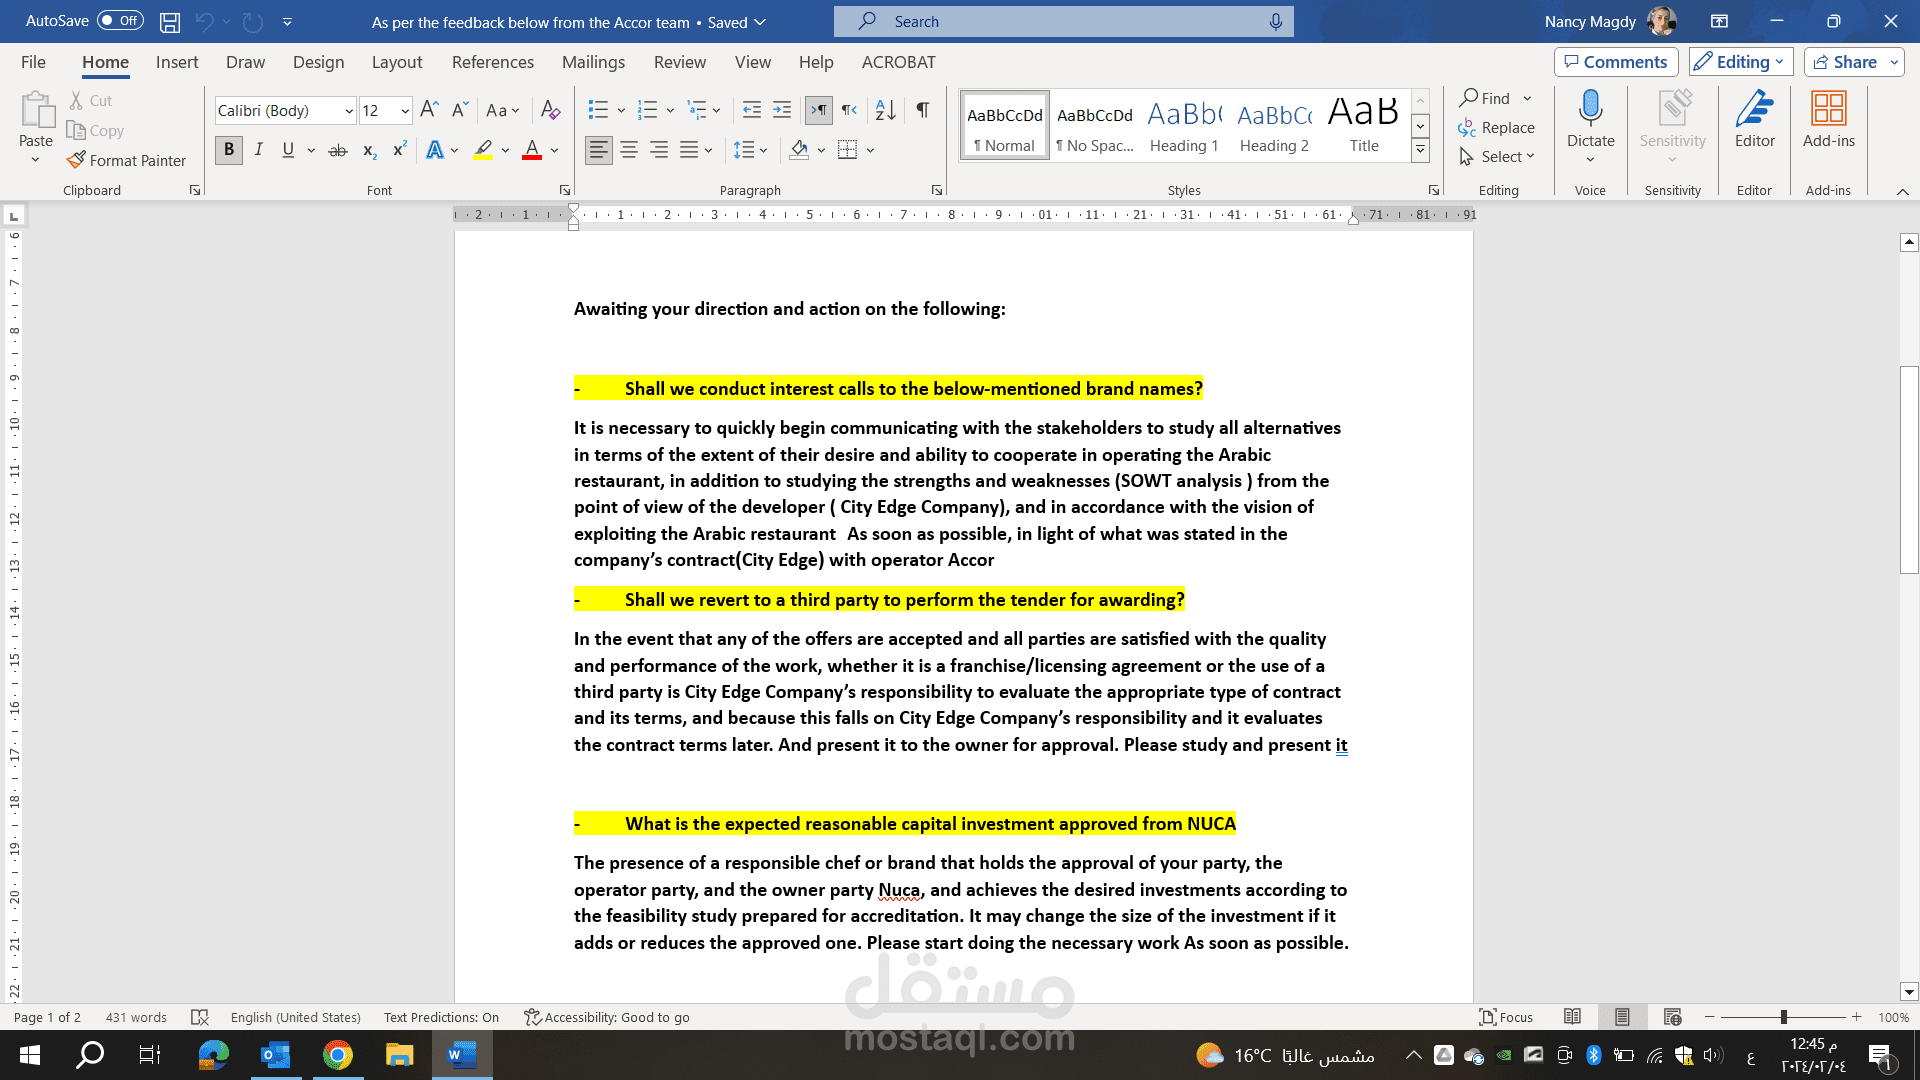Adjust the zoom slider handle
1920x1080 pixels.
click(1783, 1017)
